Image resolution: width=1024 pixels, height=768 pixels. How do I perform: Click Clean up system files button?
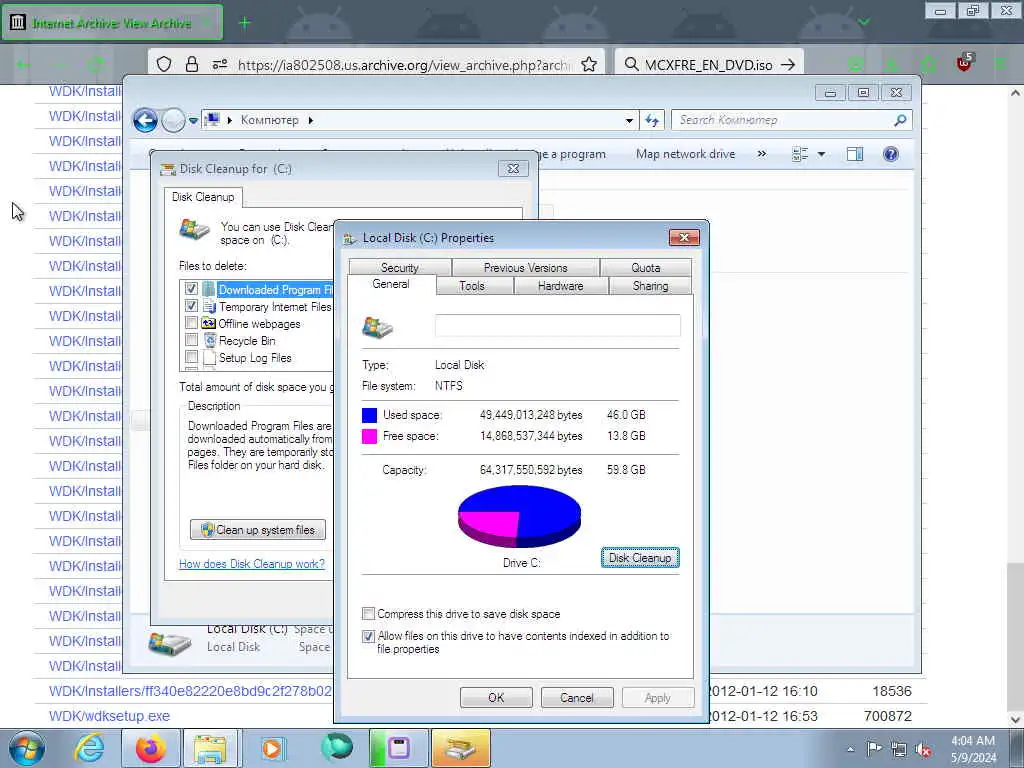(258, 530)
